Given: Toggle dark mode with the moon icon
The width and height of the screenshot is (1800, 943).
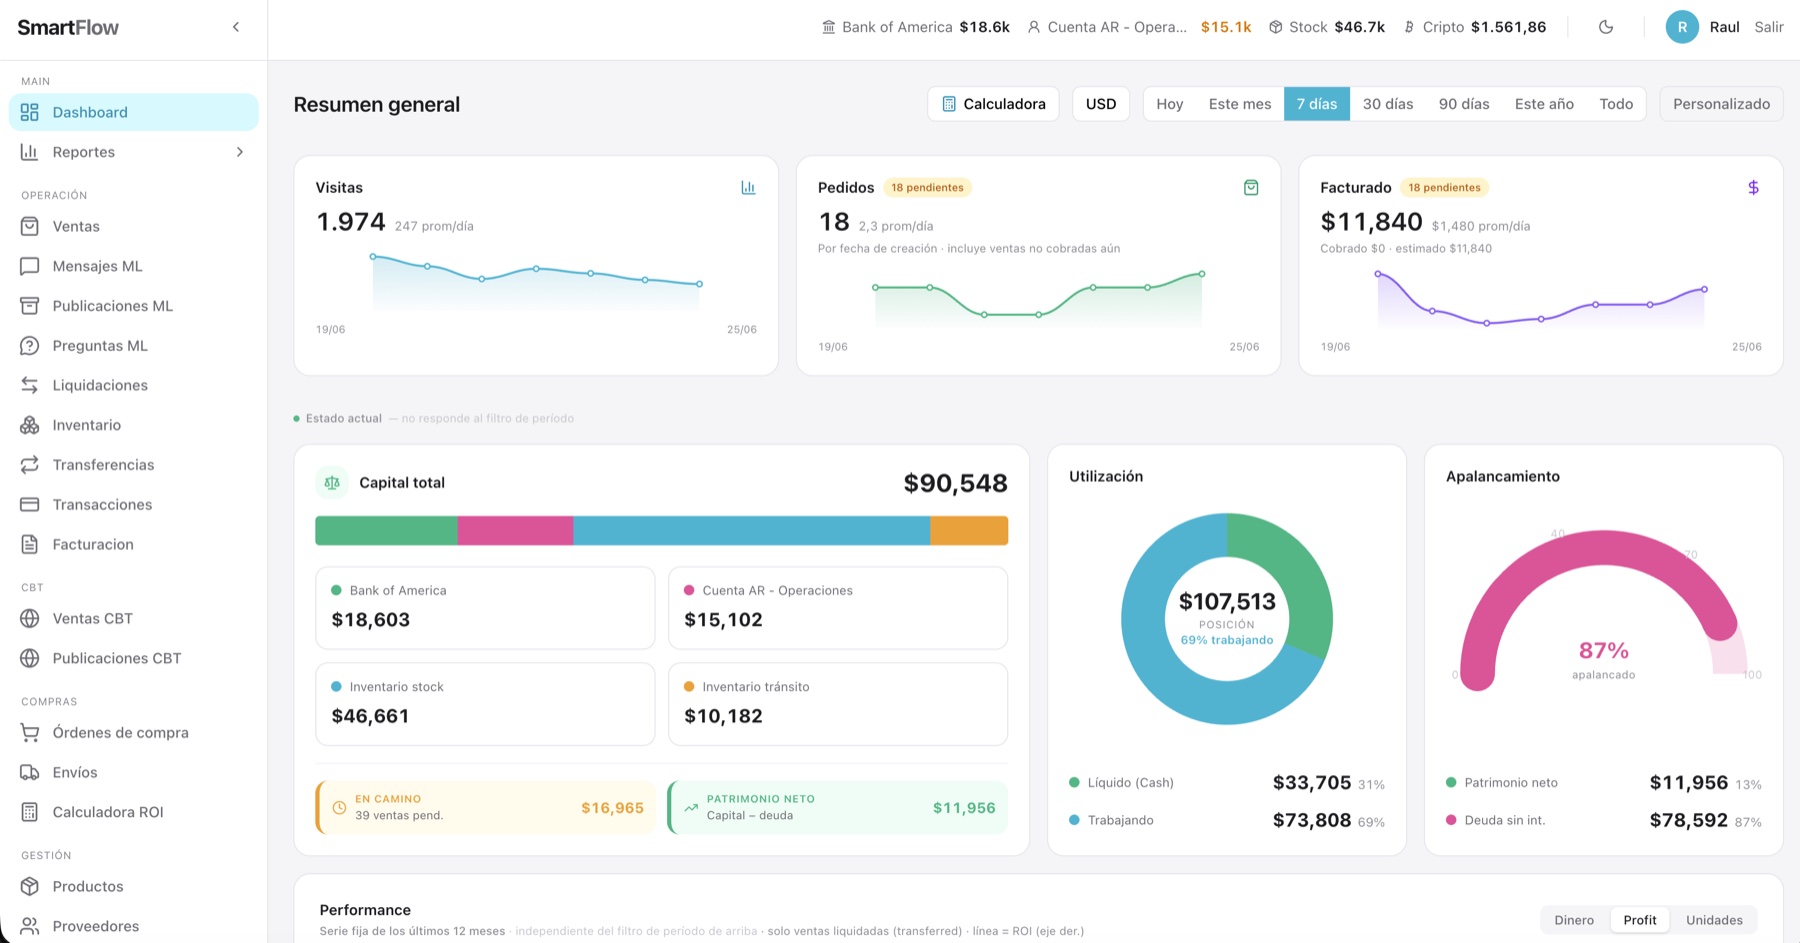Looking at the screenshot, I should 1606,27.
